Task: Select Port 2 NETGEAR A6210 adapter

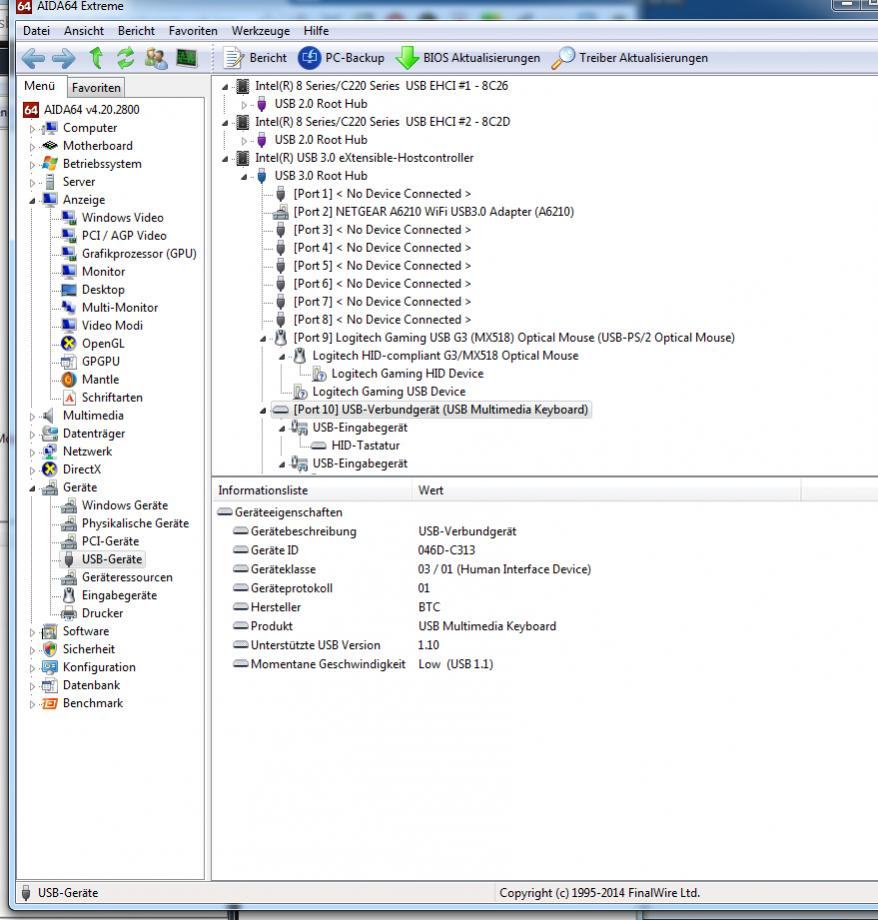Action: (434, 212)
